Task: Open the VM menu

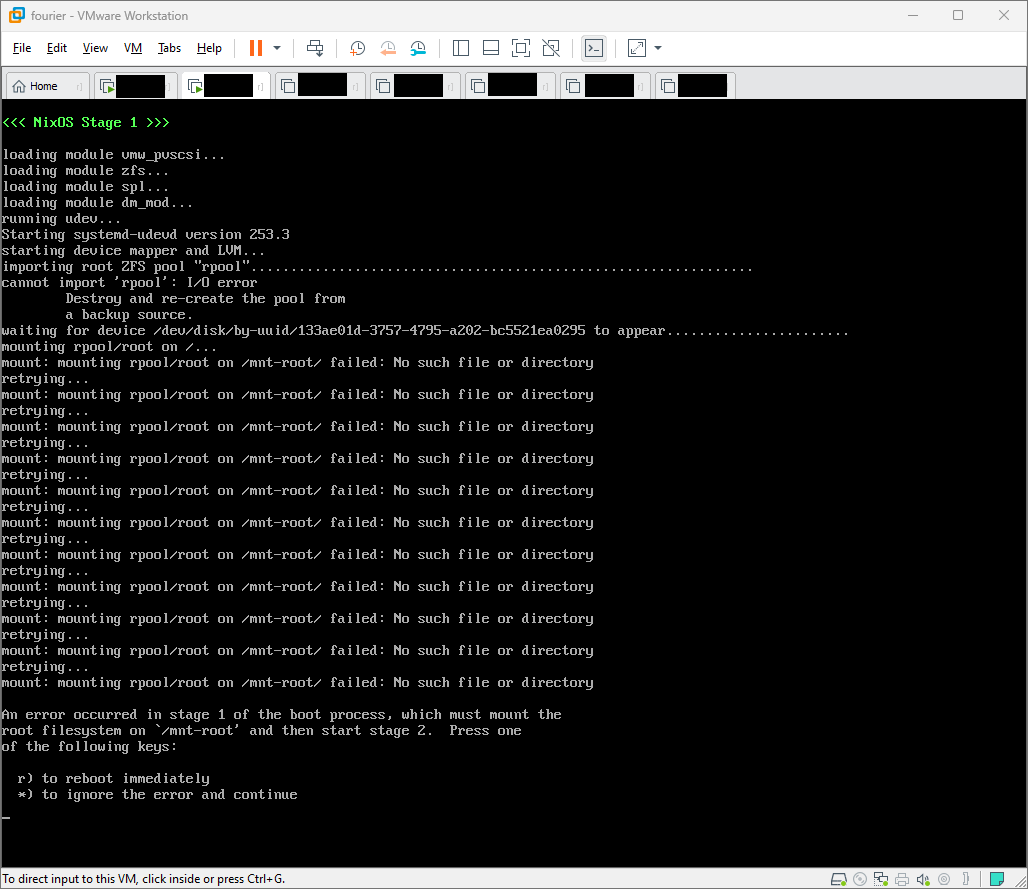Action: [132, 48]
